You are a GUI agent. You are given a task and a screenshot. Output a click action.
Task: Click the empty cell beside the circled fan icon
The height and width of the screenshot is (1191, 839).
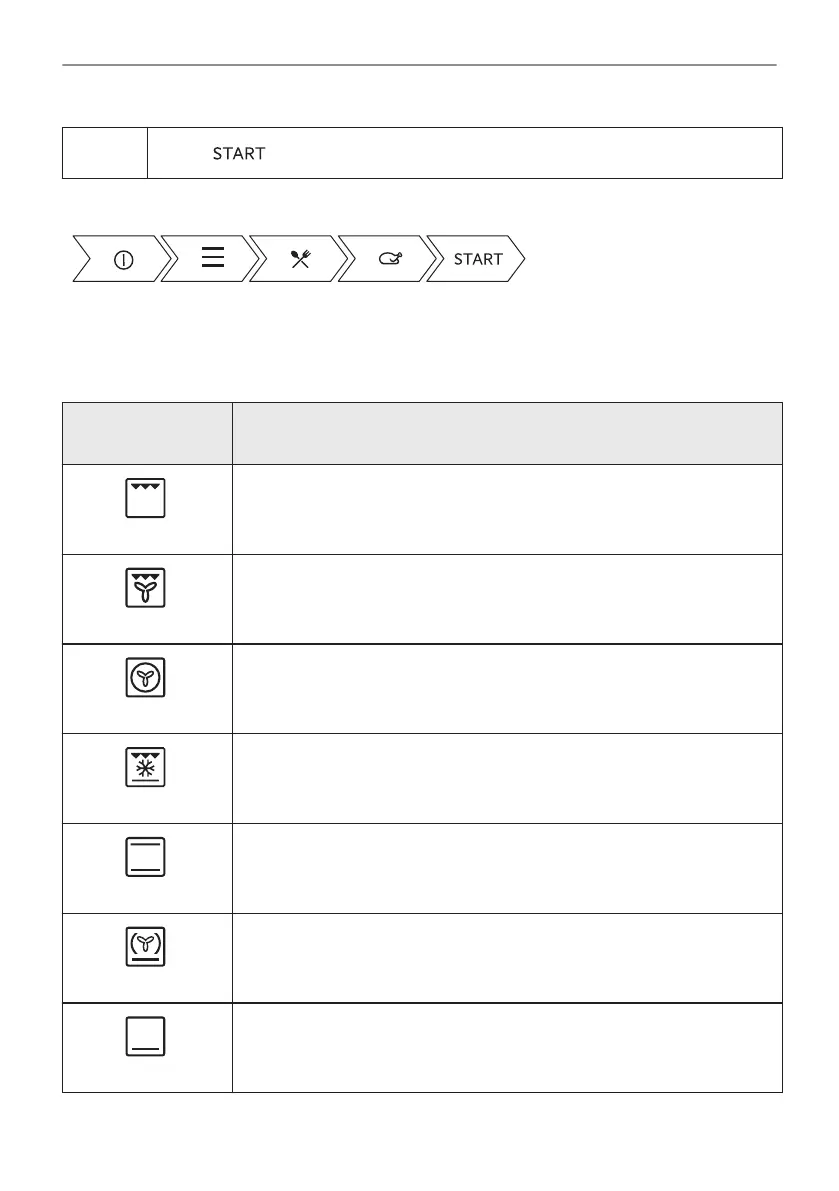pos(506,689)
